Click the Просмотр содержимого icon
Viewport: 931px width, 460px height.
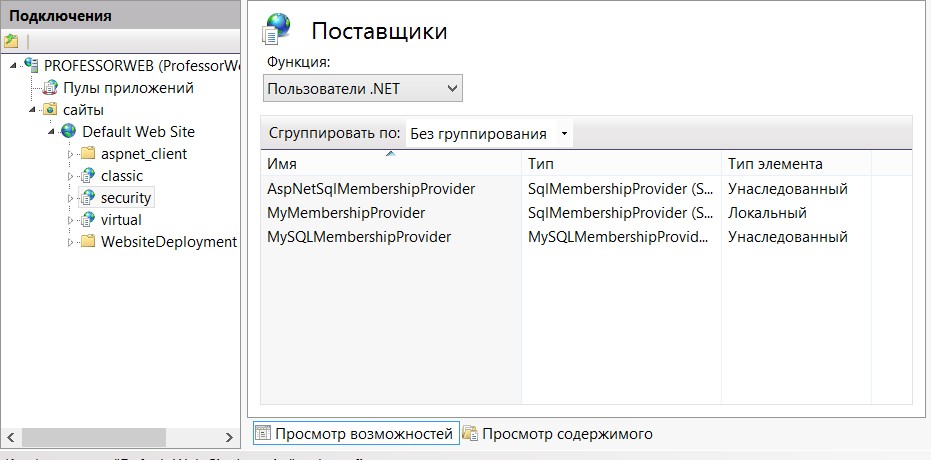tap(470, 434)
